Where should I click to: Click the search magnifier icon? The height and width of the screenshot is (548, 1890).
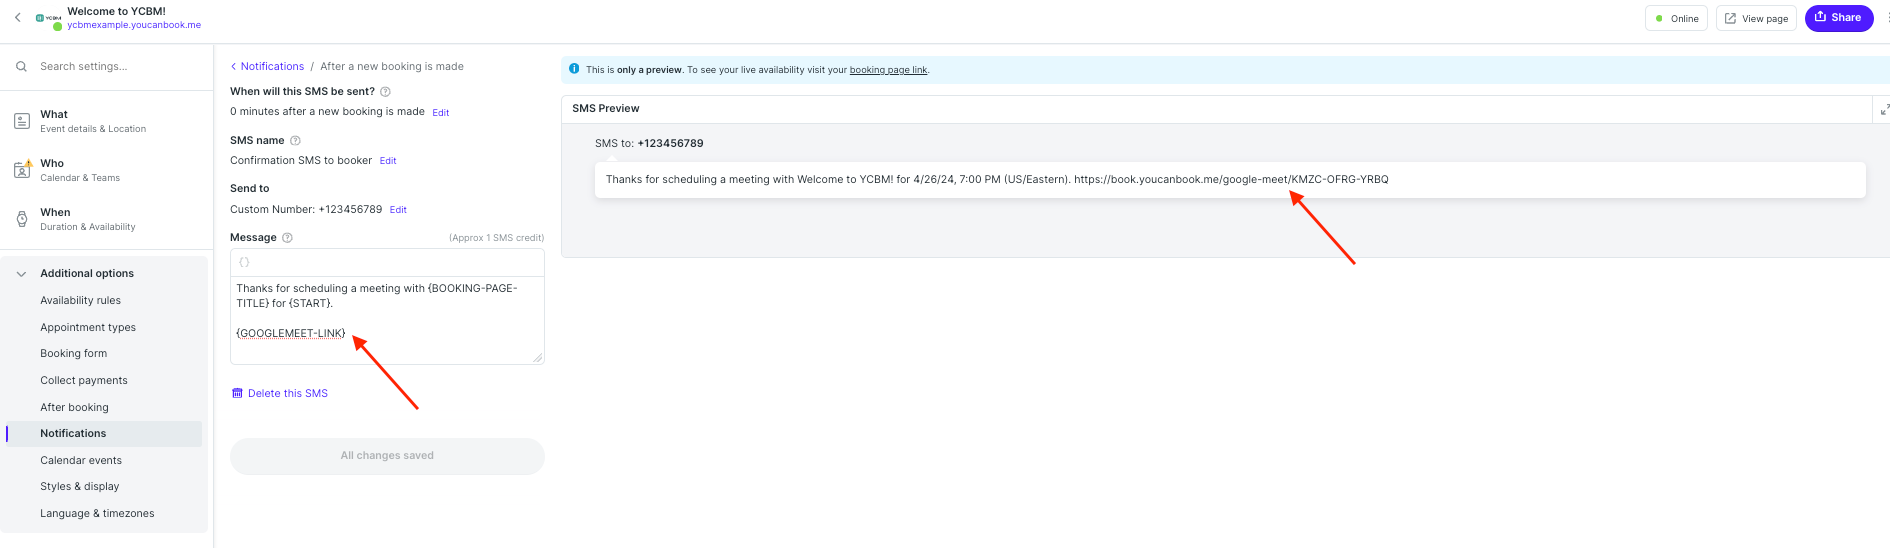click(21, 66)
